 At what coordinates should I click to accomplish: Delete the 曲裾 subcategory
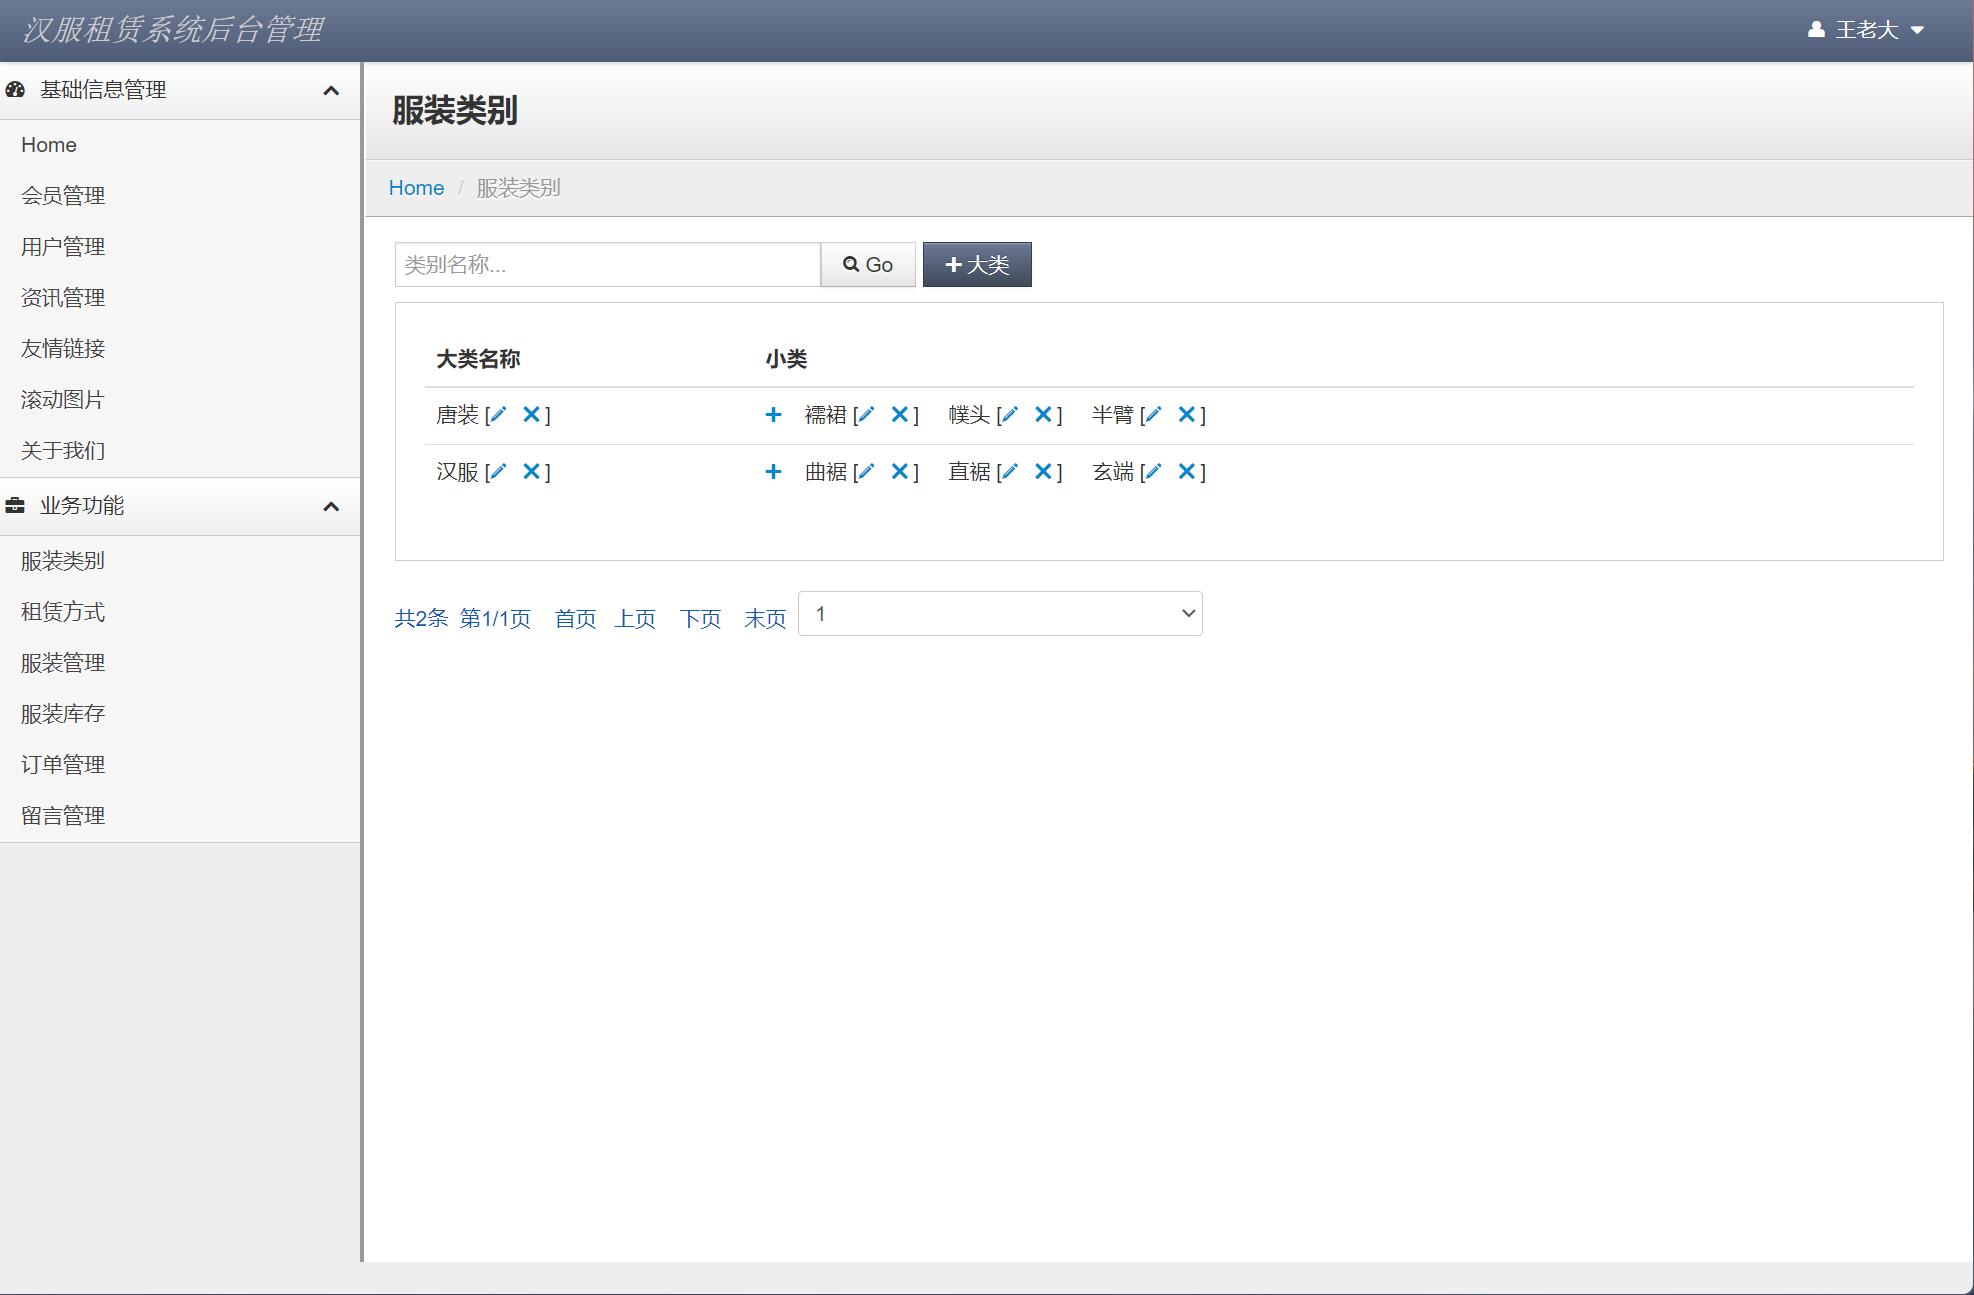(902, 471)
